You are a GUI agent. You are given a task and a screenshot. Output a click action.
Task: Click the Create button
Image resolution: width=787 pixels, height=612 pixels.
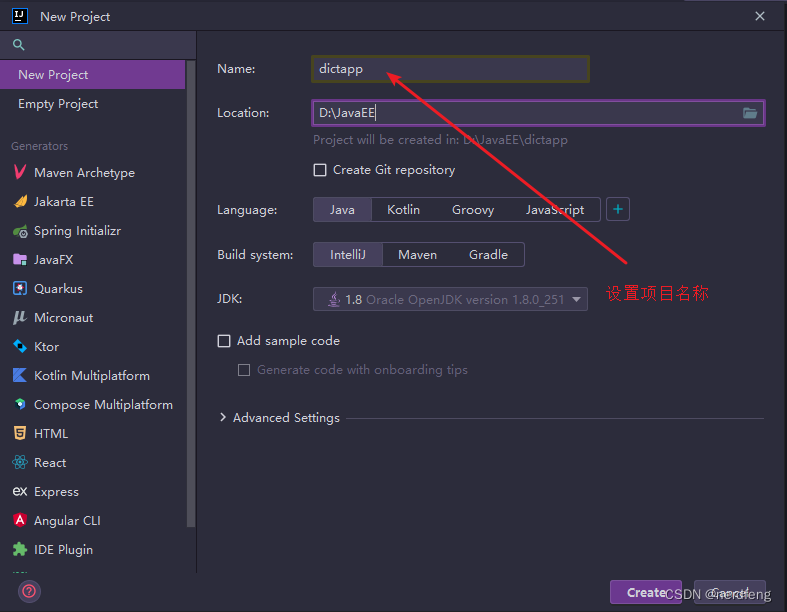(646, 592)
